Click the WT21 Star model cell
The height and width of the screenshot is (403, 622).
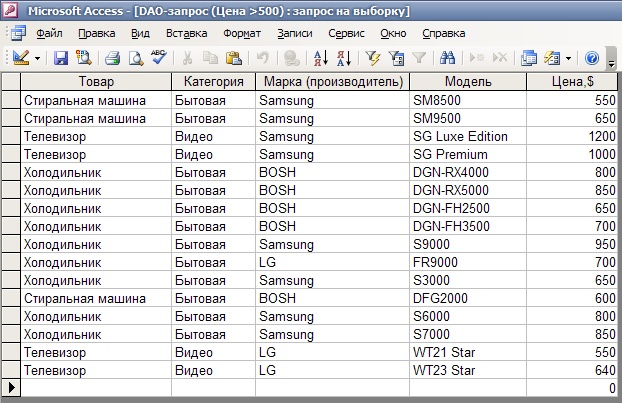[x=468, y=352]
